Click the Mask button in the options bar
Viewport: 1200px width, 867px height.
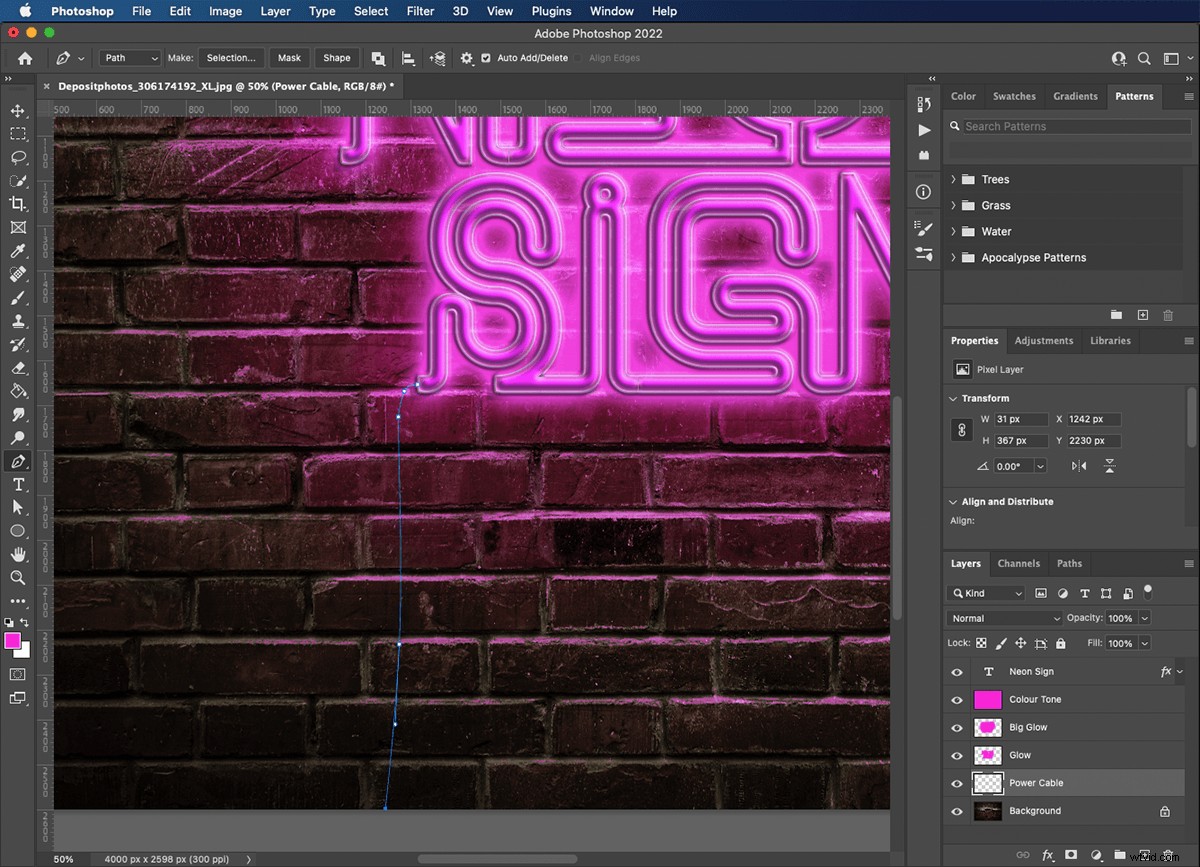click(288, 58)
